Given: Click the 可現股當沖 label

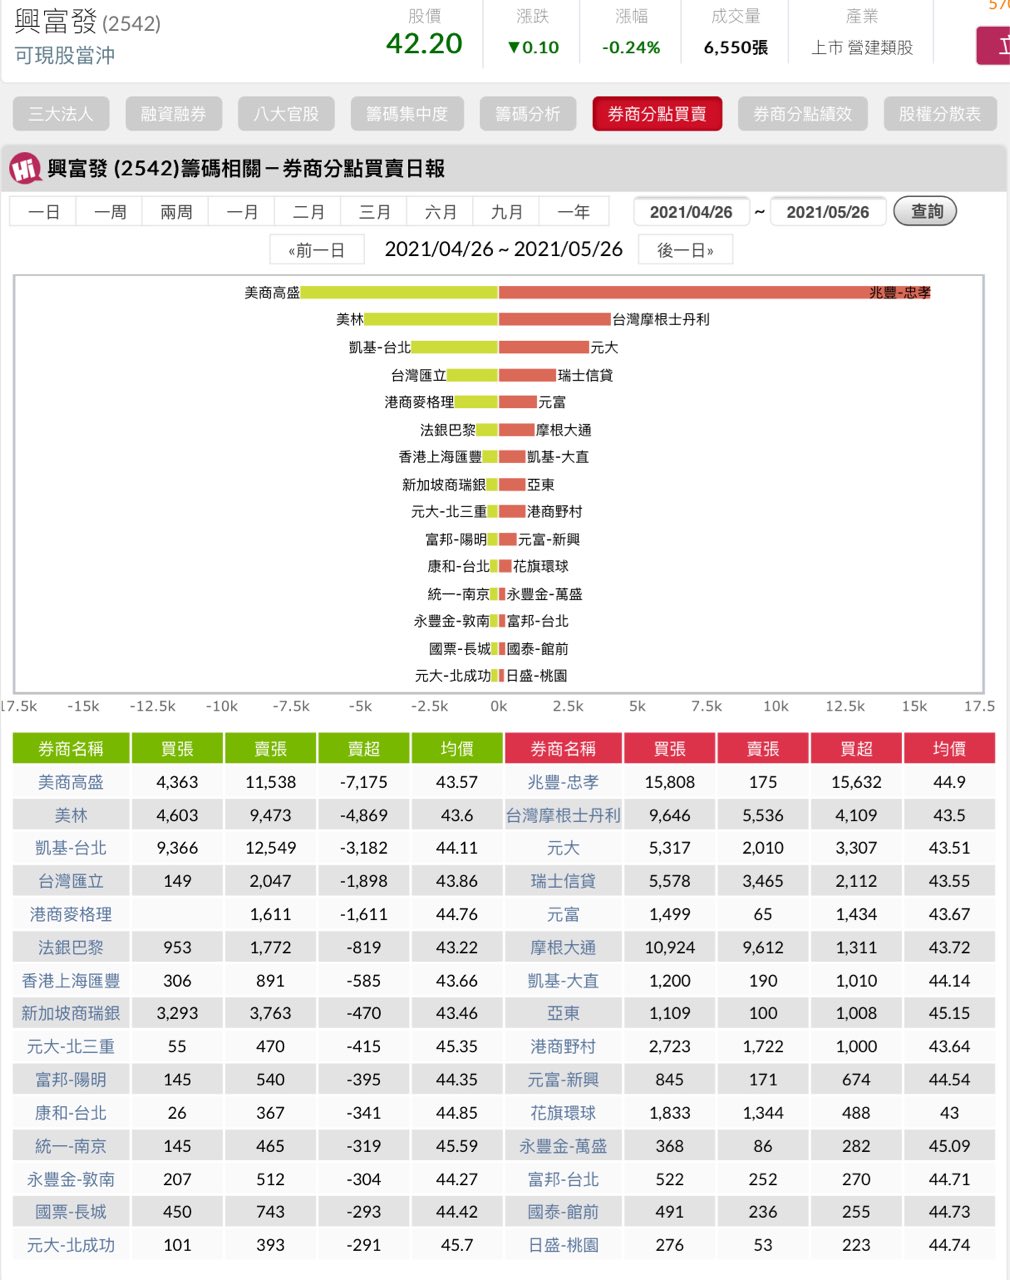Looking at the screenshot, I should click(65, 56).
